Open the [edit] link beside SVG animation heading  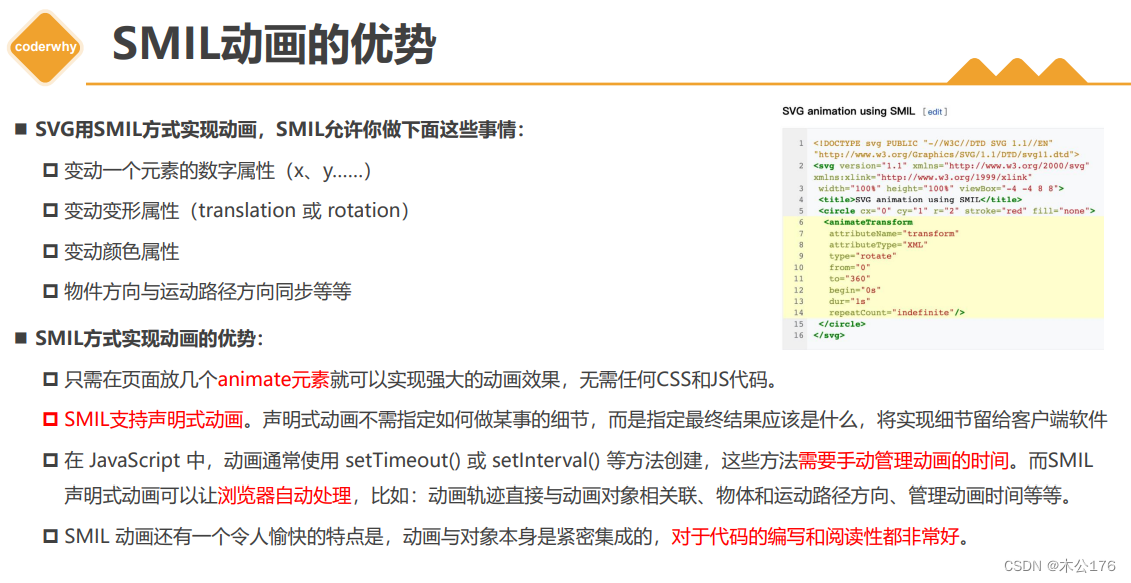(935, 112)
